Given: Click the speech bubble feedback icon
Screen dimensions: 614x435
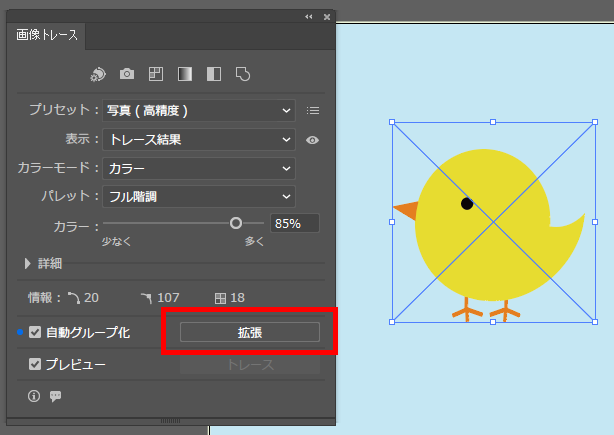Looking at the screenshot, I should click(55, 396).
